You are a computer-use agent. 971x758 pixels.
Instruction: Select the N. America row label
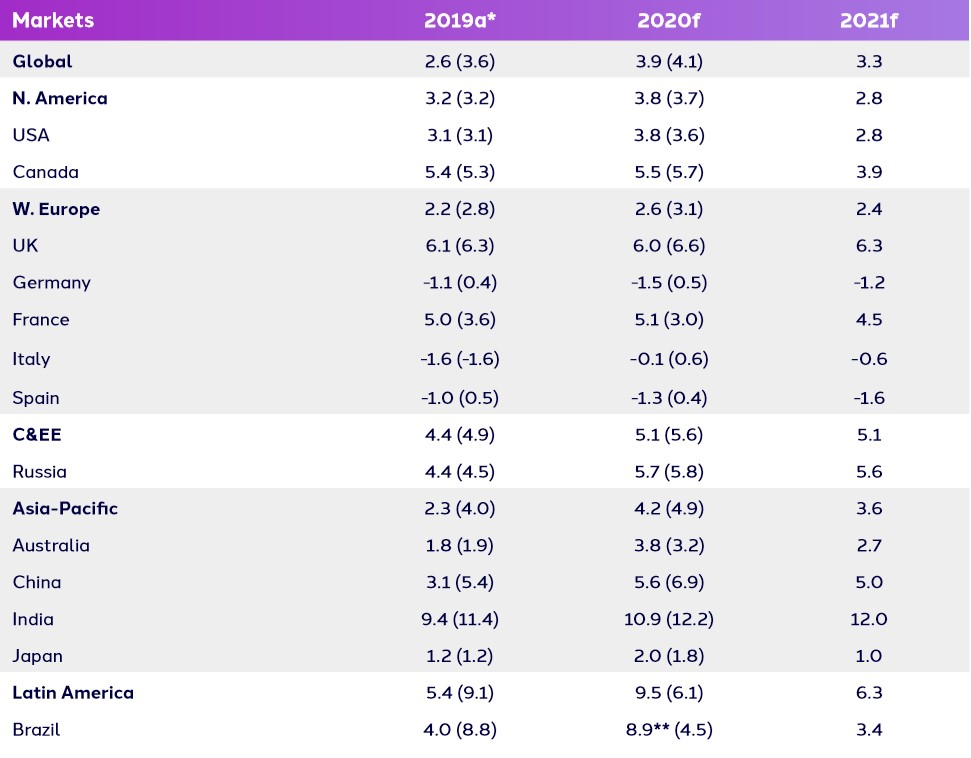click(x=60, y=98)
